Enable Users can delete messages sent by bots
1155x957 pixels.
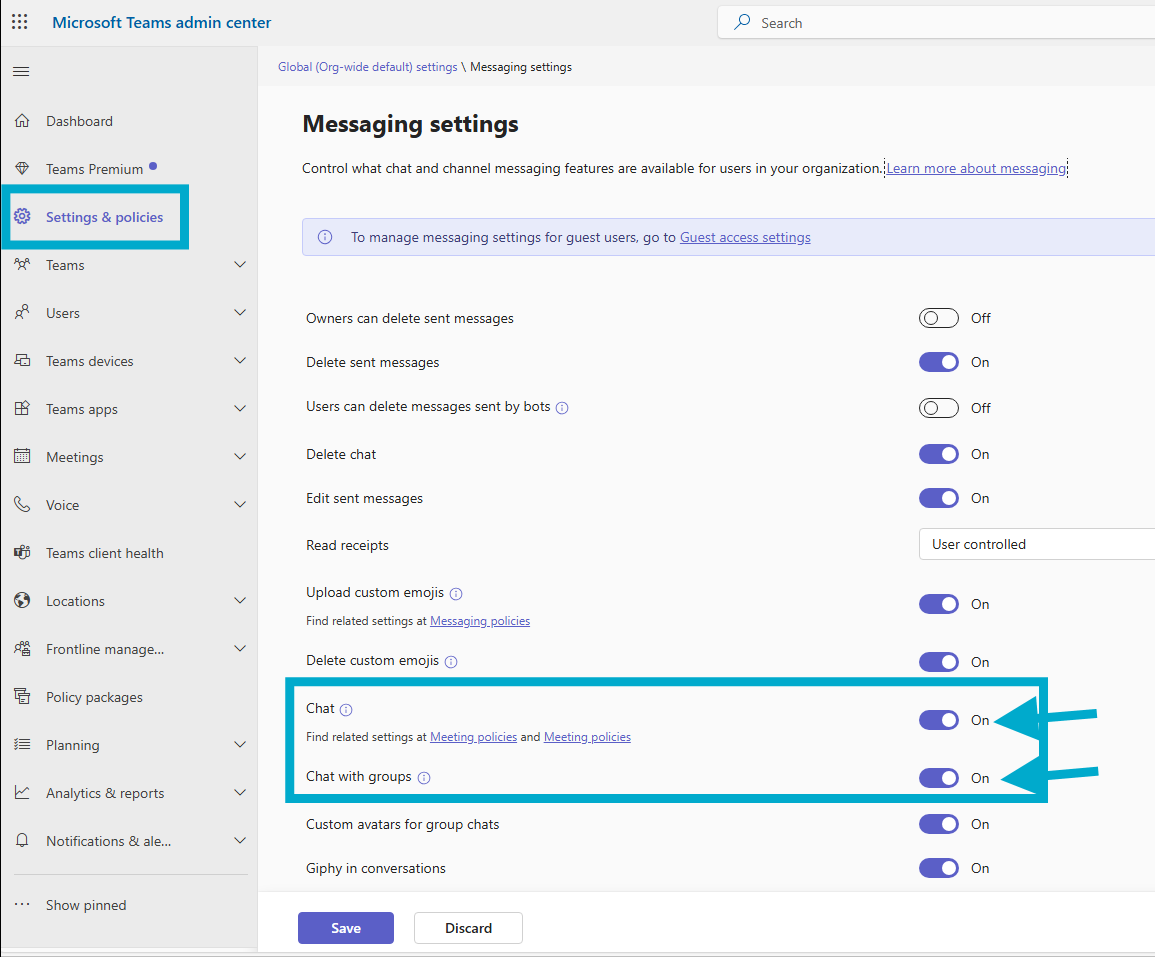click(x=938, y=408)
